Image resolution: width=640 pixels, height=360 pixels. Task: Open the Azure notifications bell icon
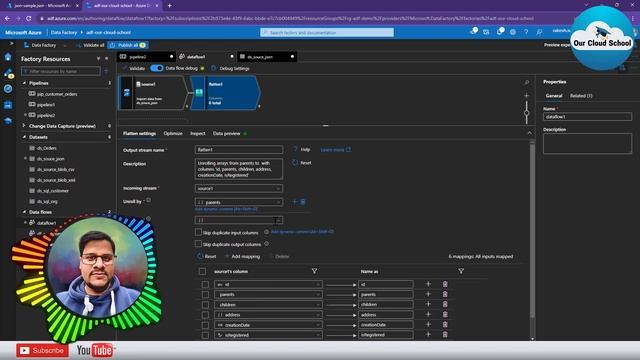tap(500, 32)
